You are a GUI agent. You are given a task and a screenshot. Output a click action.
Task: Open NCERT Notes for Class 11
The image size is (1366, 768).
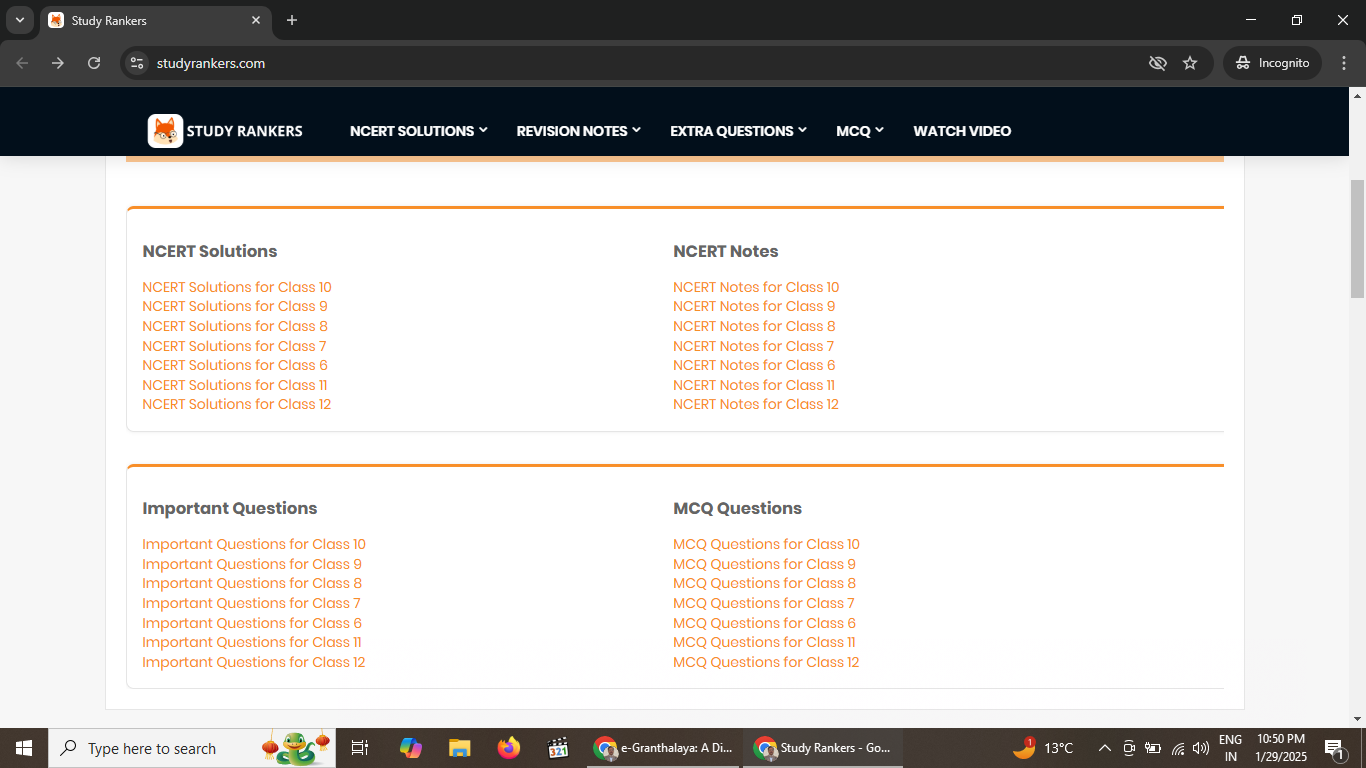pos(754,385)
